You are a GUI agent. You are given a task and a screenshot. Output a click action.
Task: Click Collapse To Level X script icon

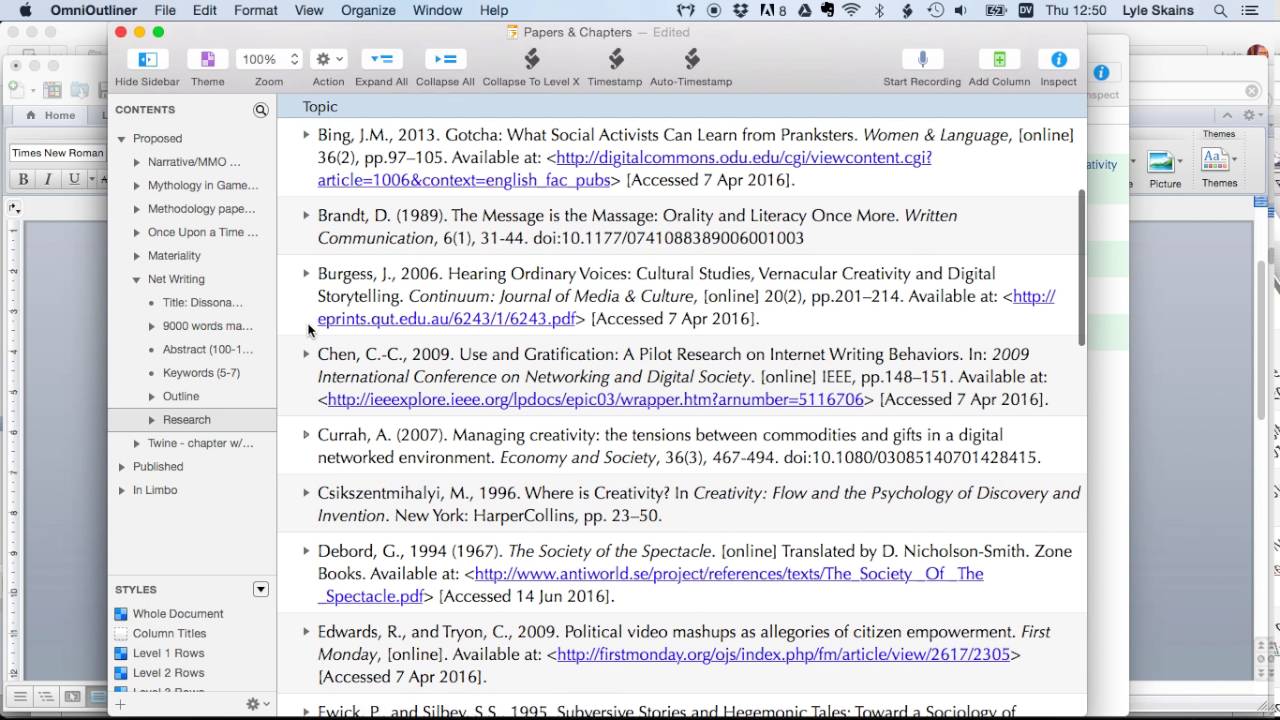pos(531,59)
